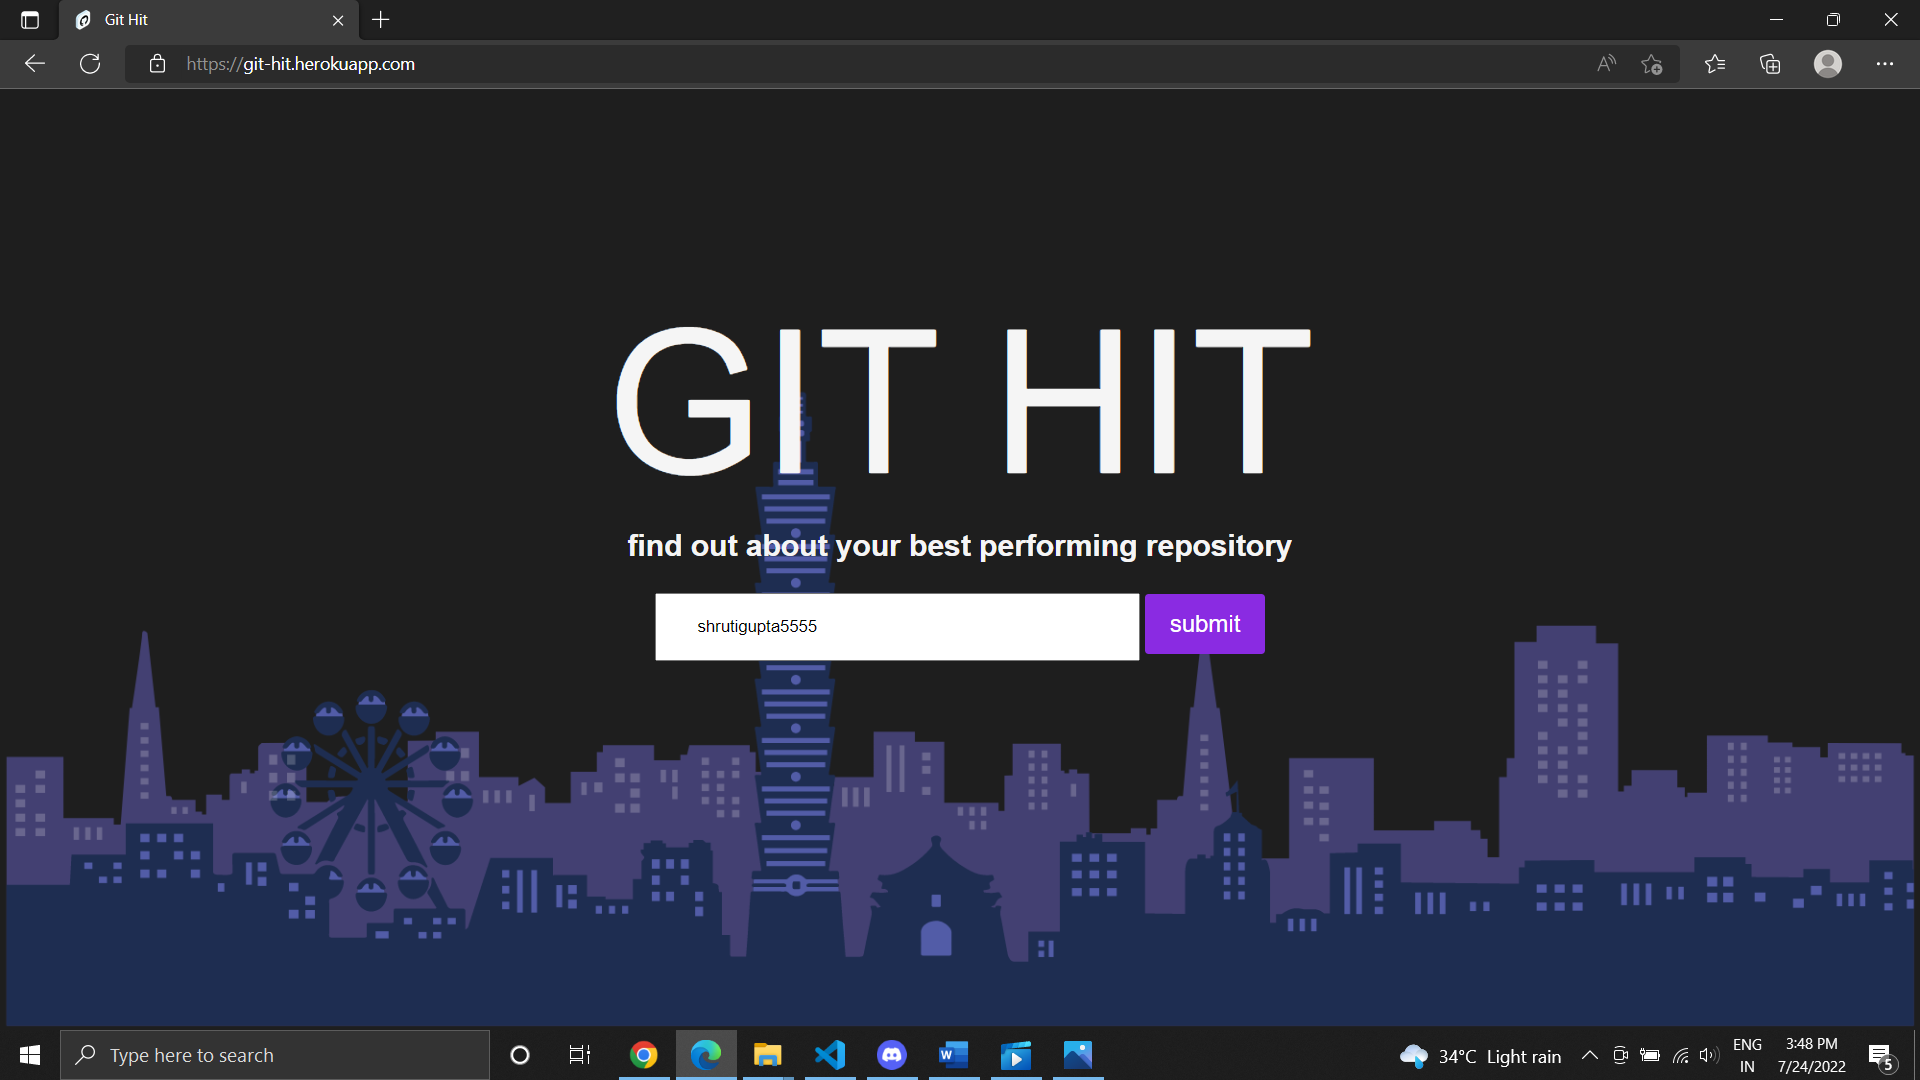Add this page to favorites
This screenshot has width=1920, height=1080.
pos(1651,64)
